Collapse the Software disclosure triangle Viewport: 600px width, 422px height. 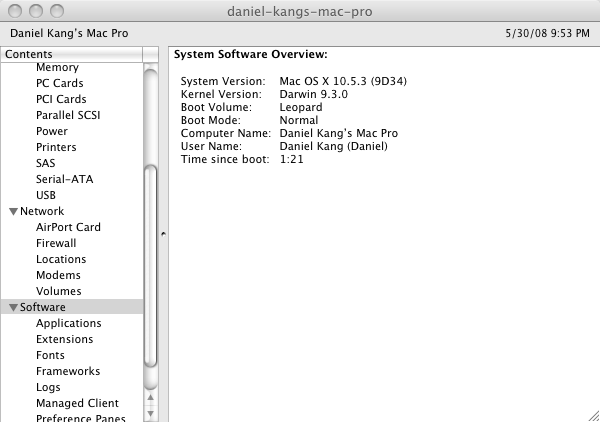point(13,308)
